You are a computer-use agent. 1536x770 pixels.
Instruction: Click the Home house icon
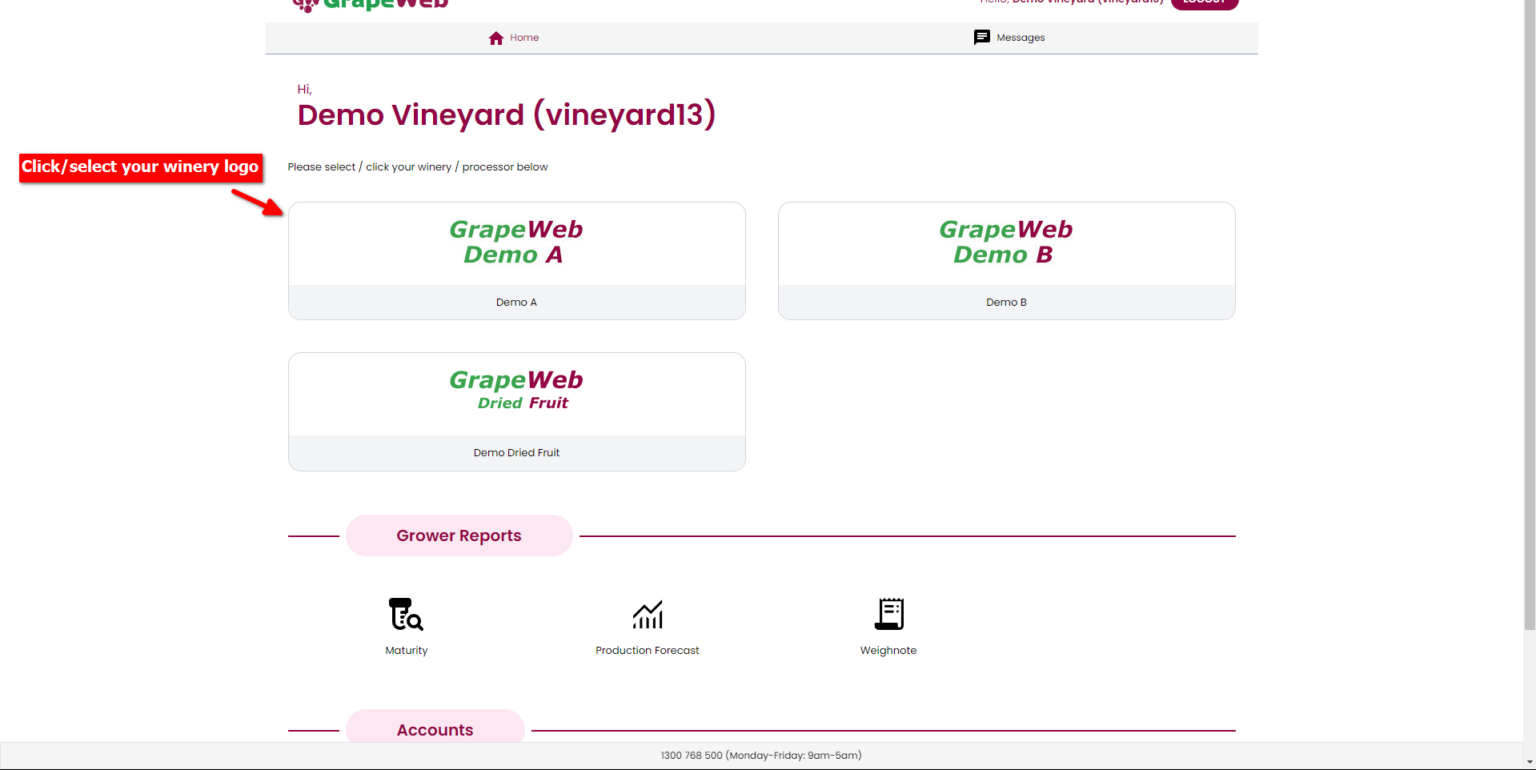[x=496, y=38]
